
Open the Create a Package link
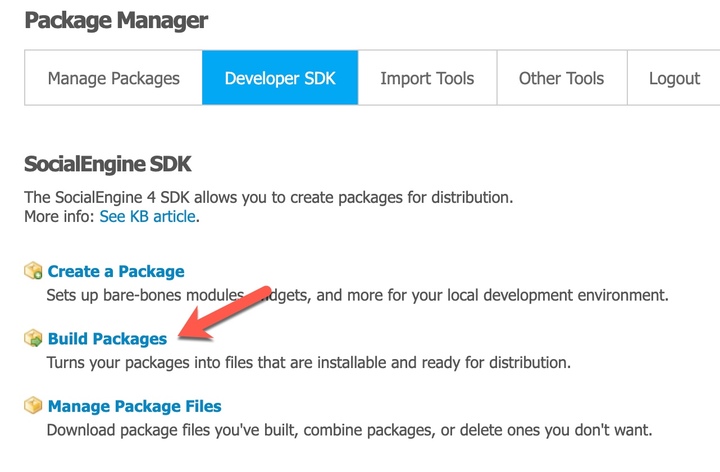point(116,271)
